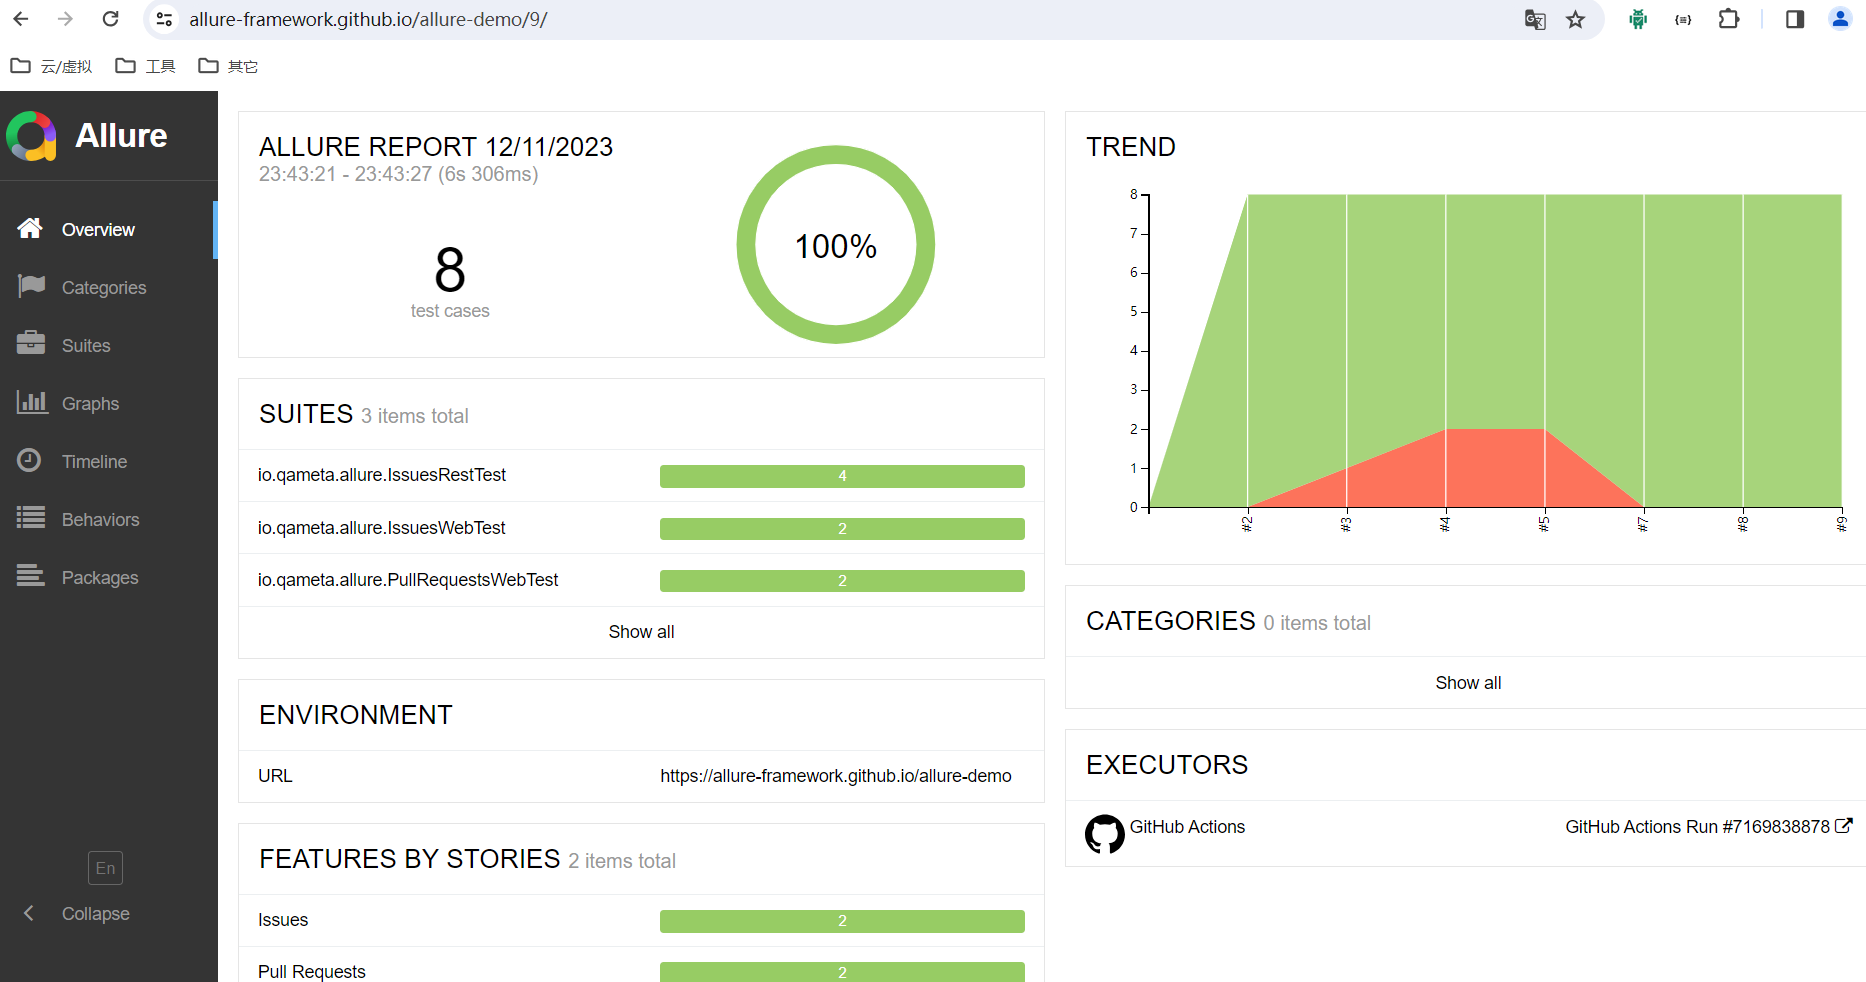
Task: Open the Categories tab in sidebar
Action: (109, 288)
